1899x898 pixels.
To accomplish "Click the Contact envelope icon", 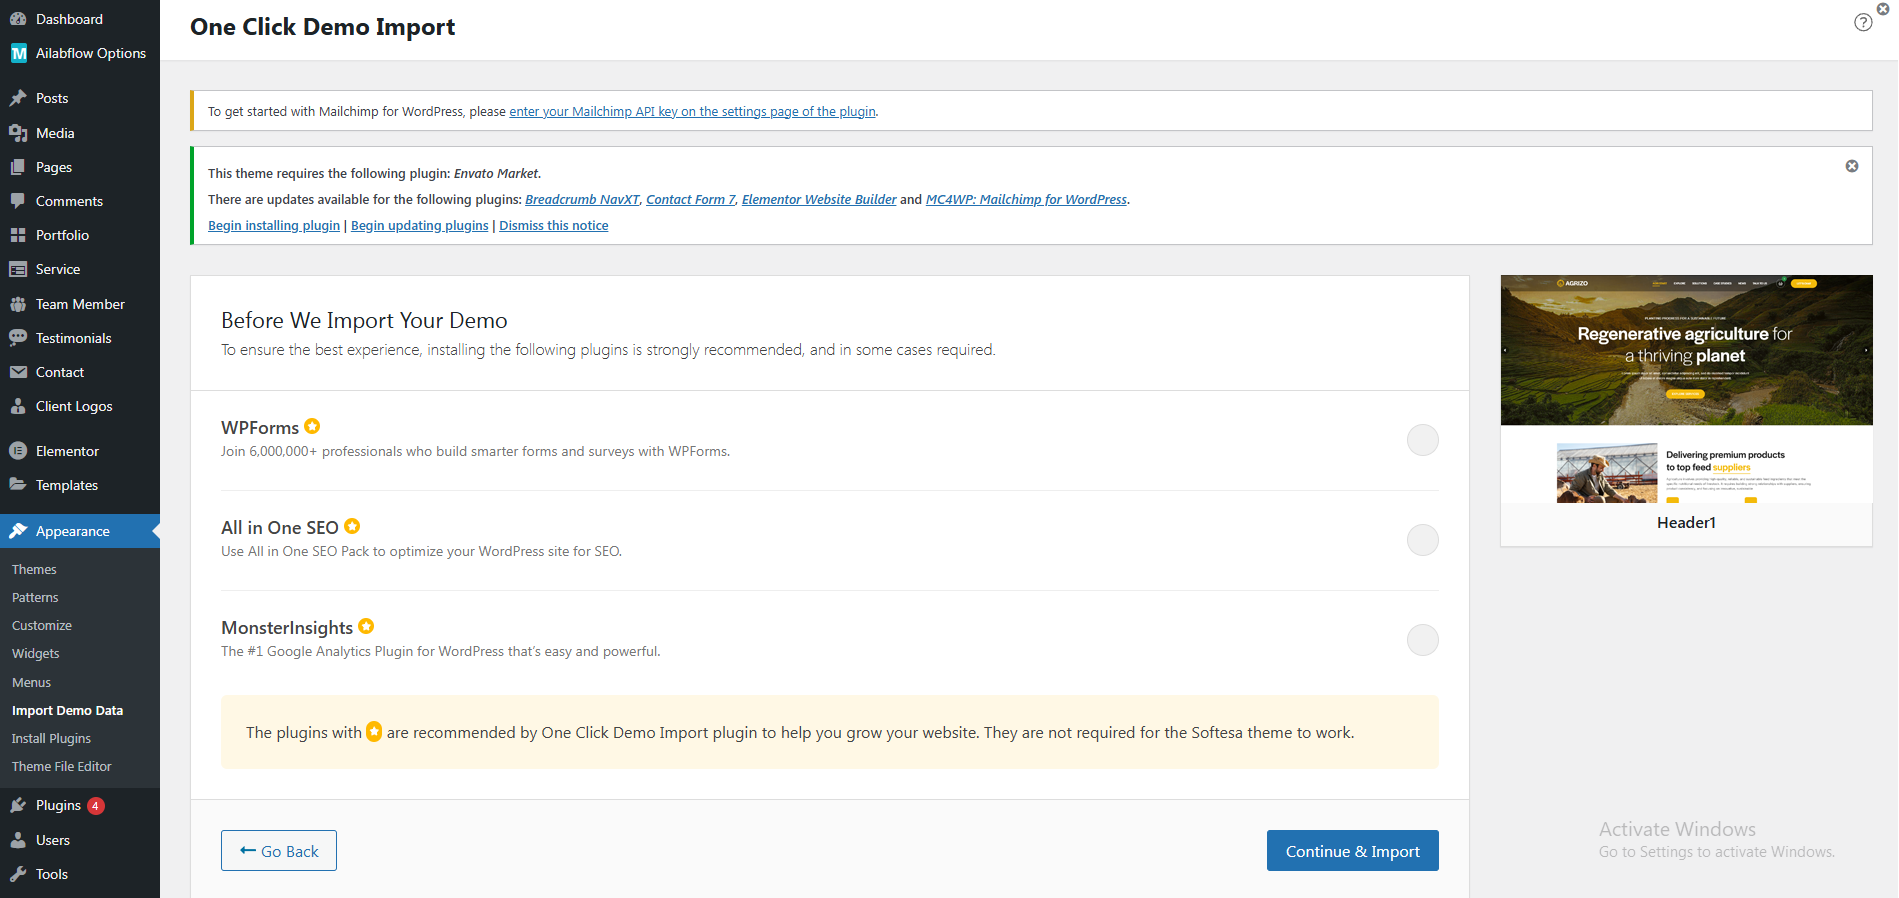I will coord(18,372).
